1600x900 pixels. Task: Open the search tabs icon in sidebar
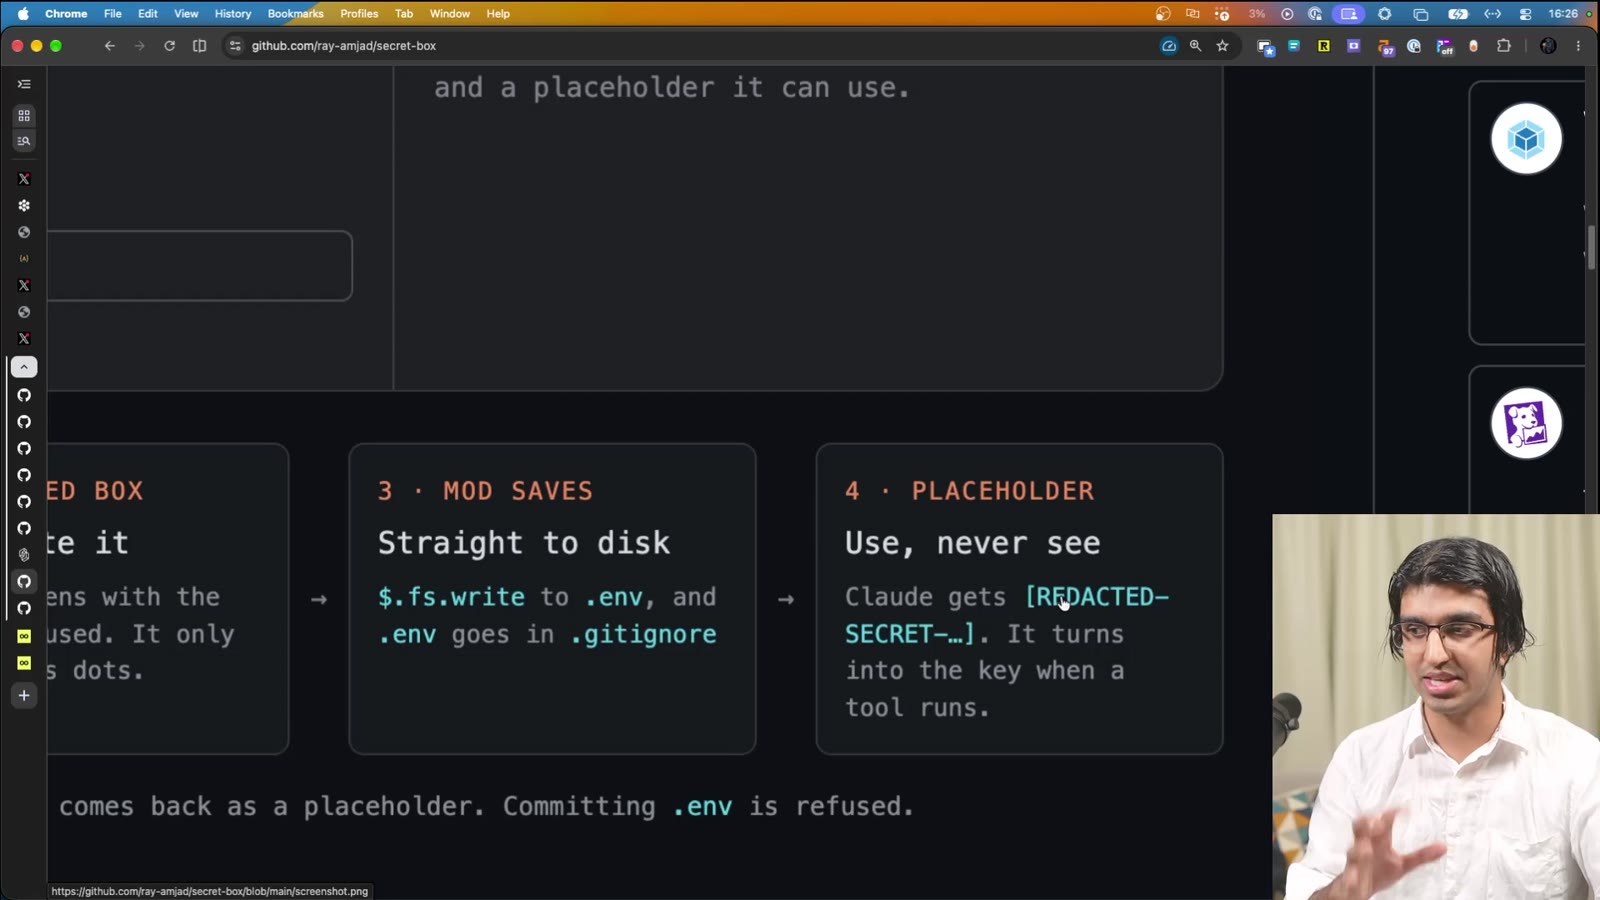[24, 141]
